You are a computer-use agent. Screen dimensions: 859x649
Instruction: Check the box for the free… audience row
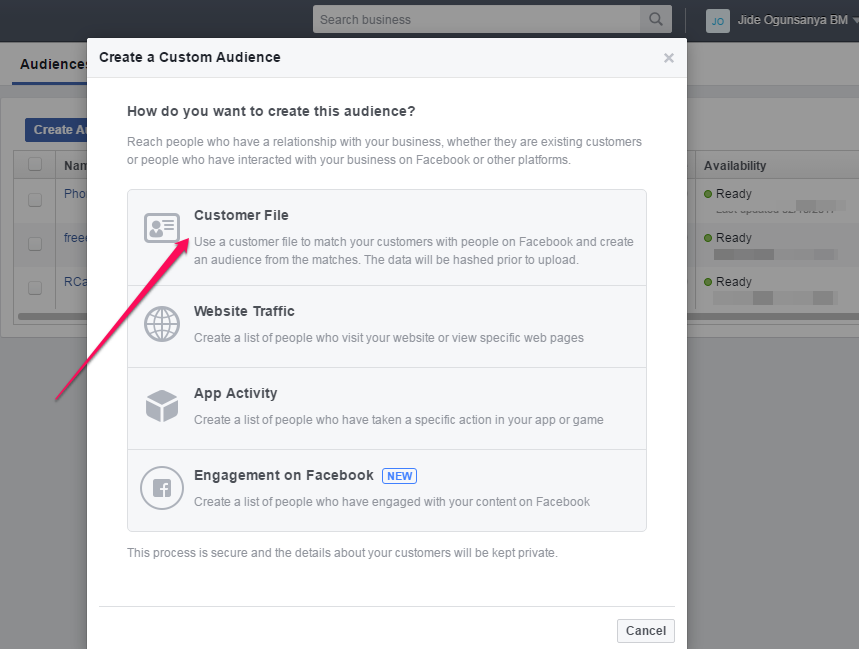35,243
